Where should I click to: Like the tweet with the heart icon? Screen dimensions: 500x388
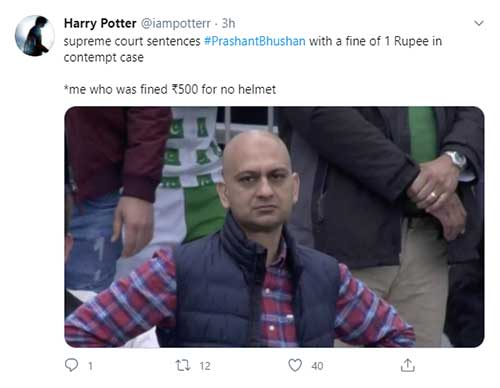tap(295, 365)
